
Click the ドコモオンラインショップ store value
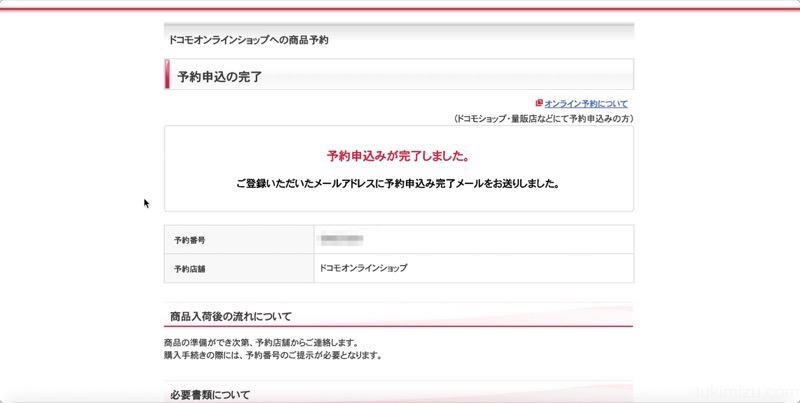(363, 267)
